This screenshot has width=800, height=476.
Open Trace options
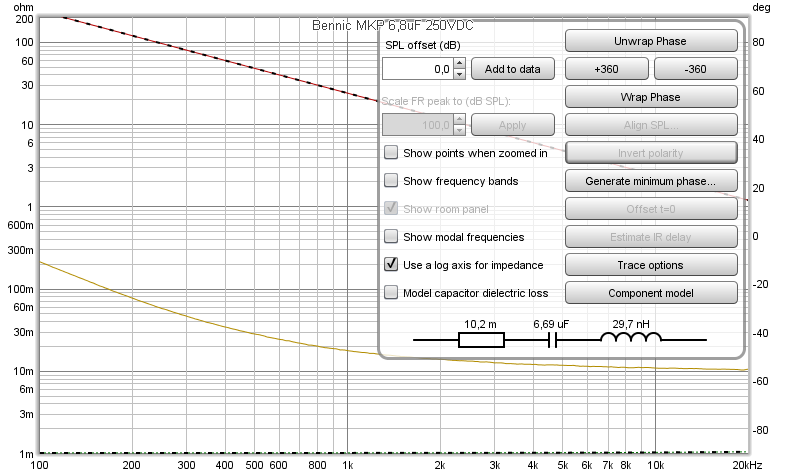pyautogui.click(x=651, y=265)
